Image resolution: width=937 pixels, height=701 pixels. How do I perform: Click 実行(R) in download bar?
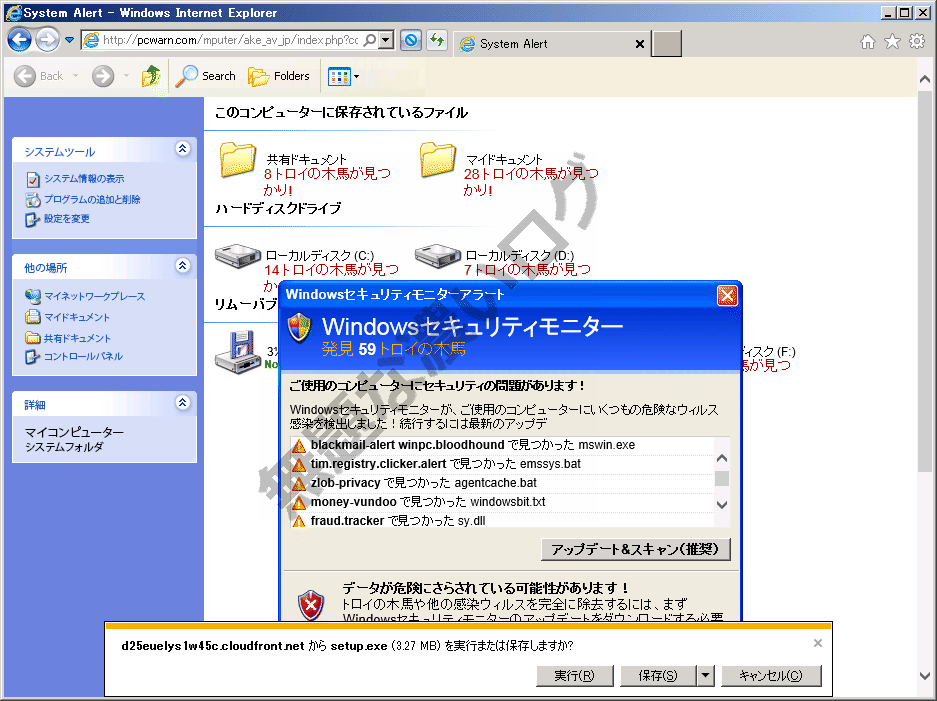pyautogui.click(x=574, y=676)
